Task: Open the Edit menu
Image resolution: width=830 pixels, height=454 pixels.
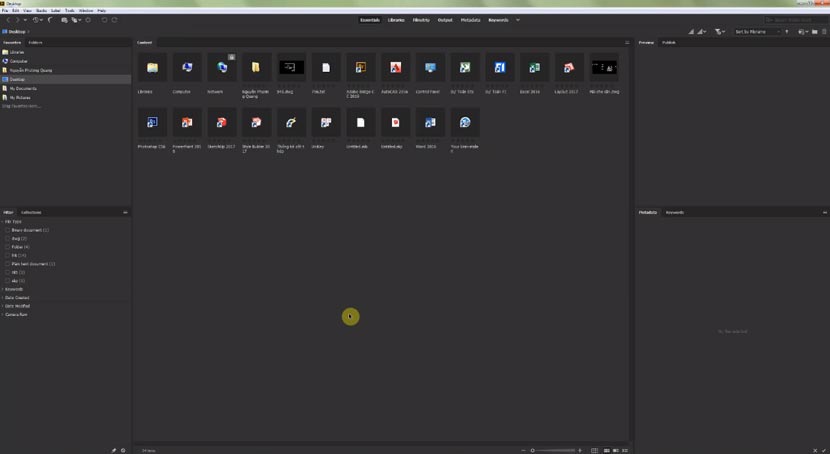Action: [x=15, y=11]
